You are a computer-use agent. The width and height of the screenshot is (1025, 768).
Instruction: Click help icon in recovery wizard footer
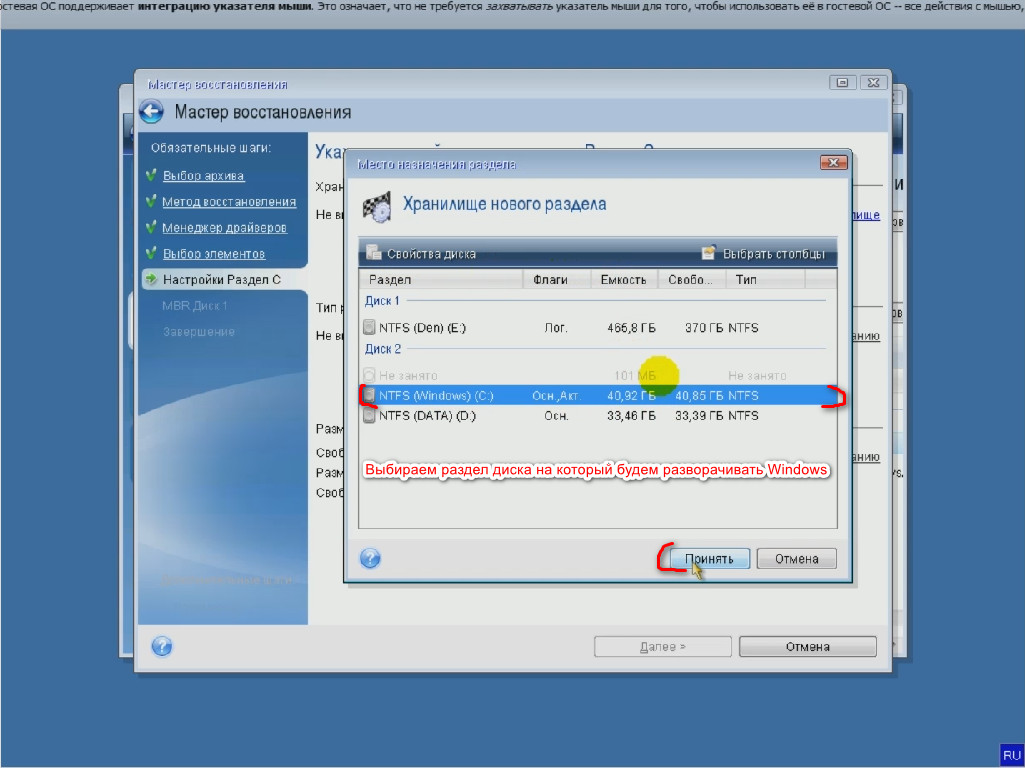click(162, 646)
